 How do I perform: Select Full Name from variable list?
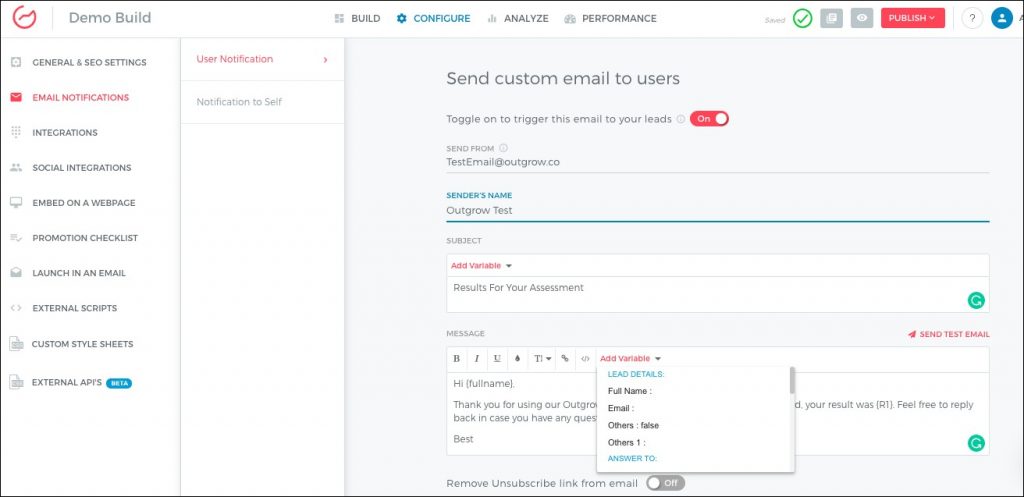(x=630, y=391)
